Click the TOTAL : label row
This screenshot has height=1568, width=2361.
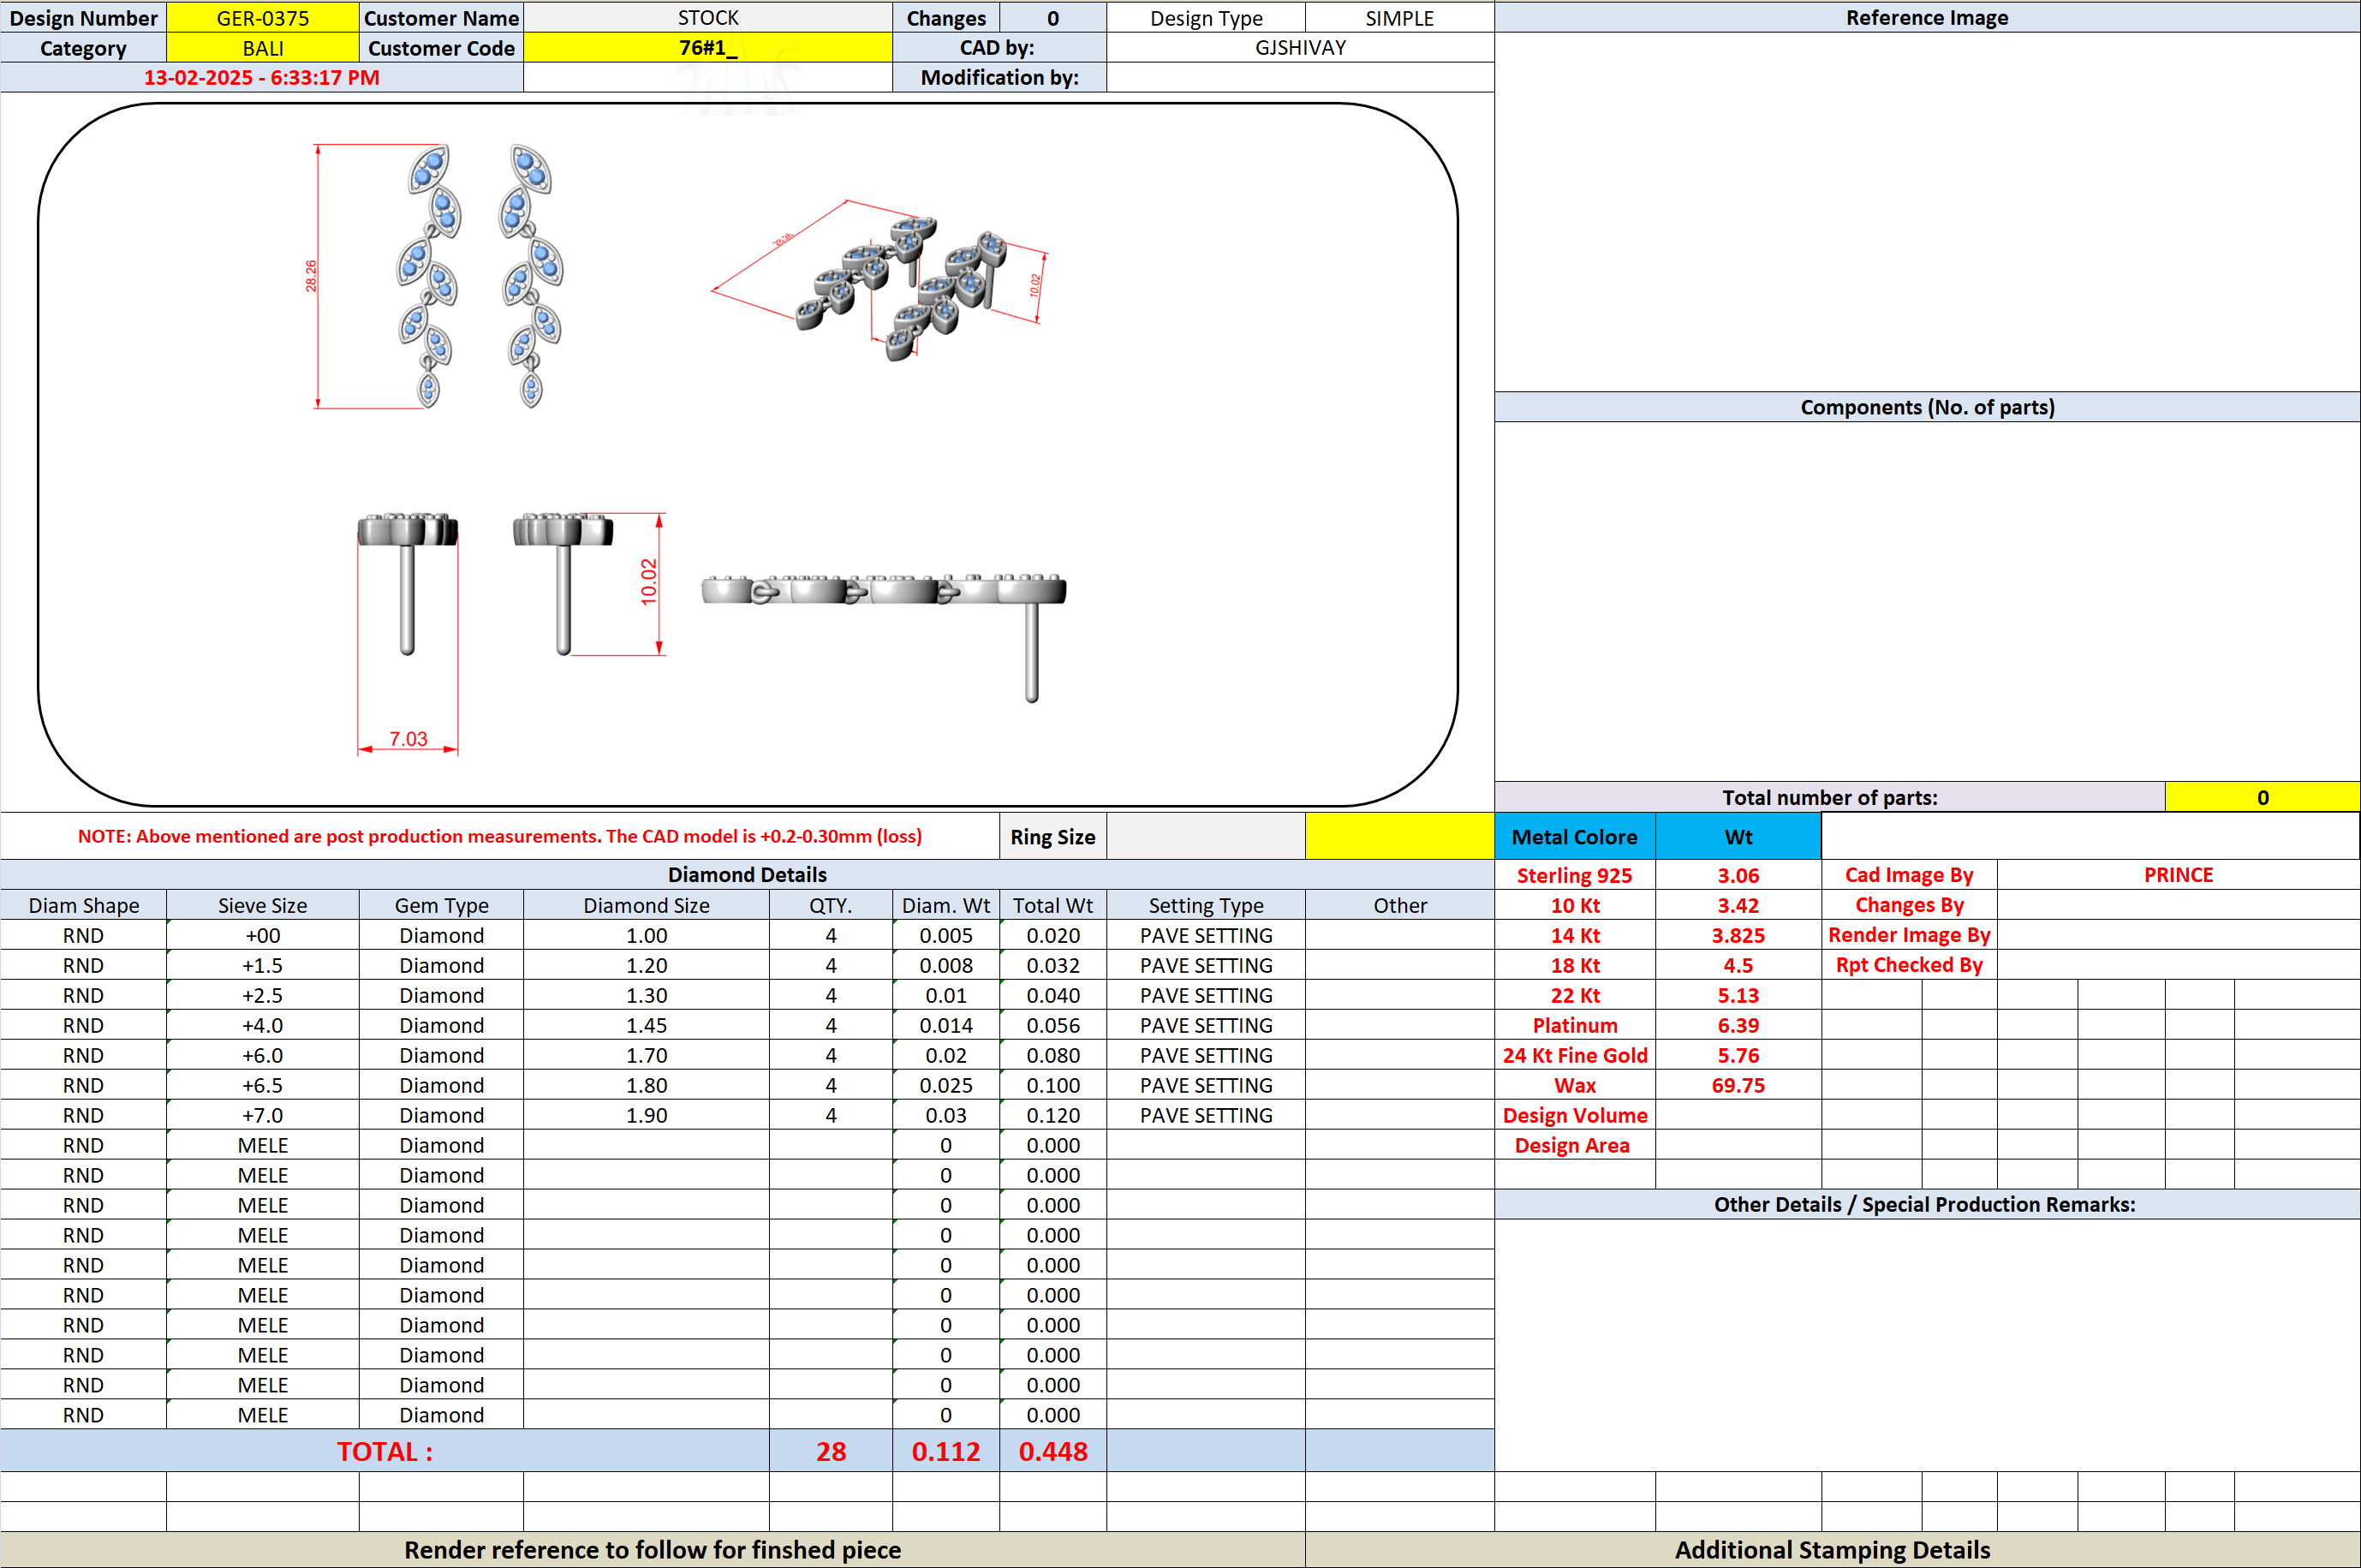(x=385, y=1451)
